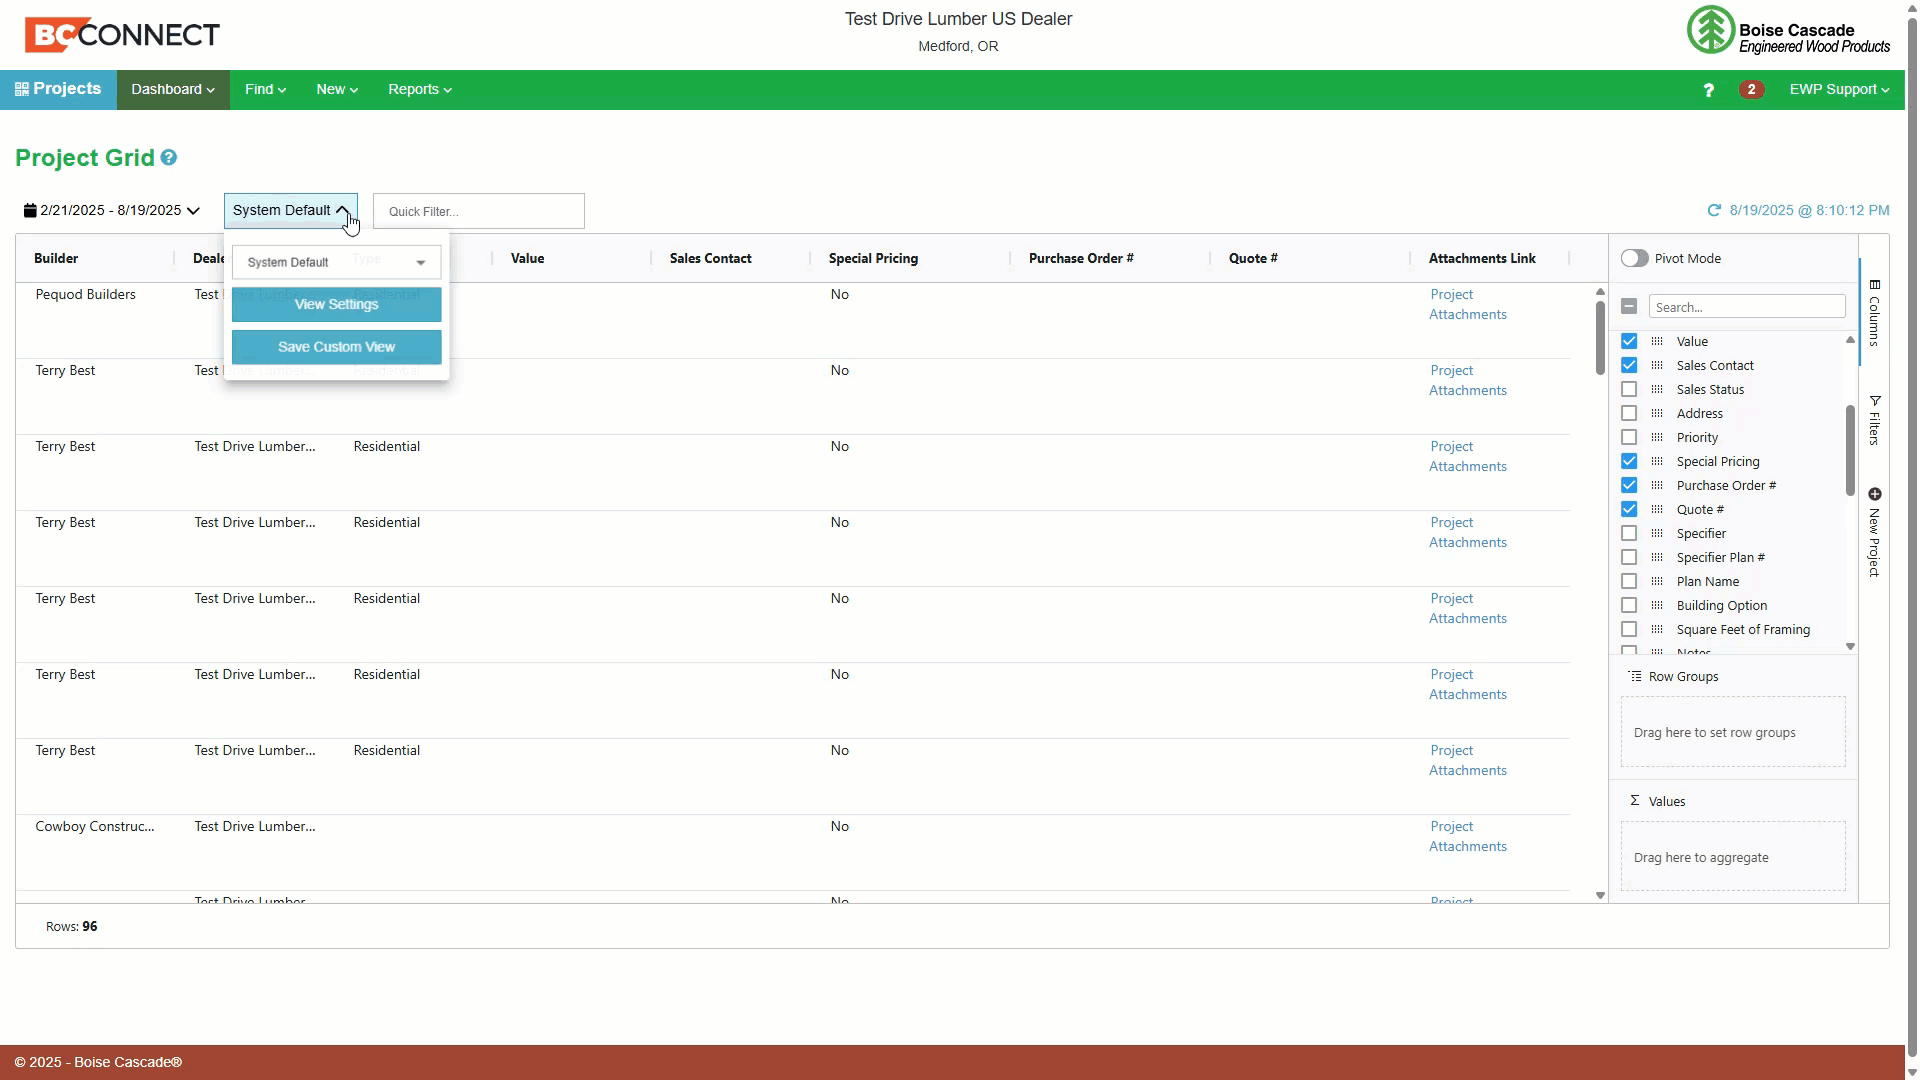The width and height of the screenshot is (1920, 1080).
Task: Grab the drag handle for Square Feet of Framing
Action: [1657, 629]
